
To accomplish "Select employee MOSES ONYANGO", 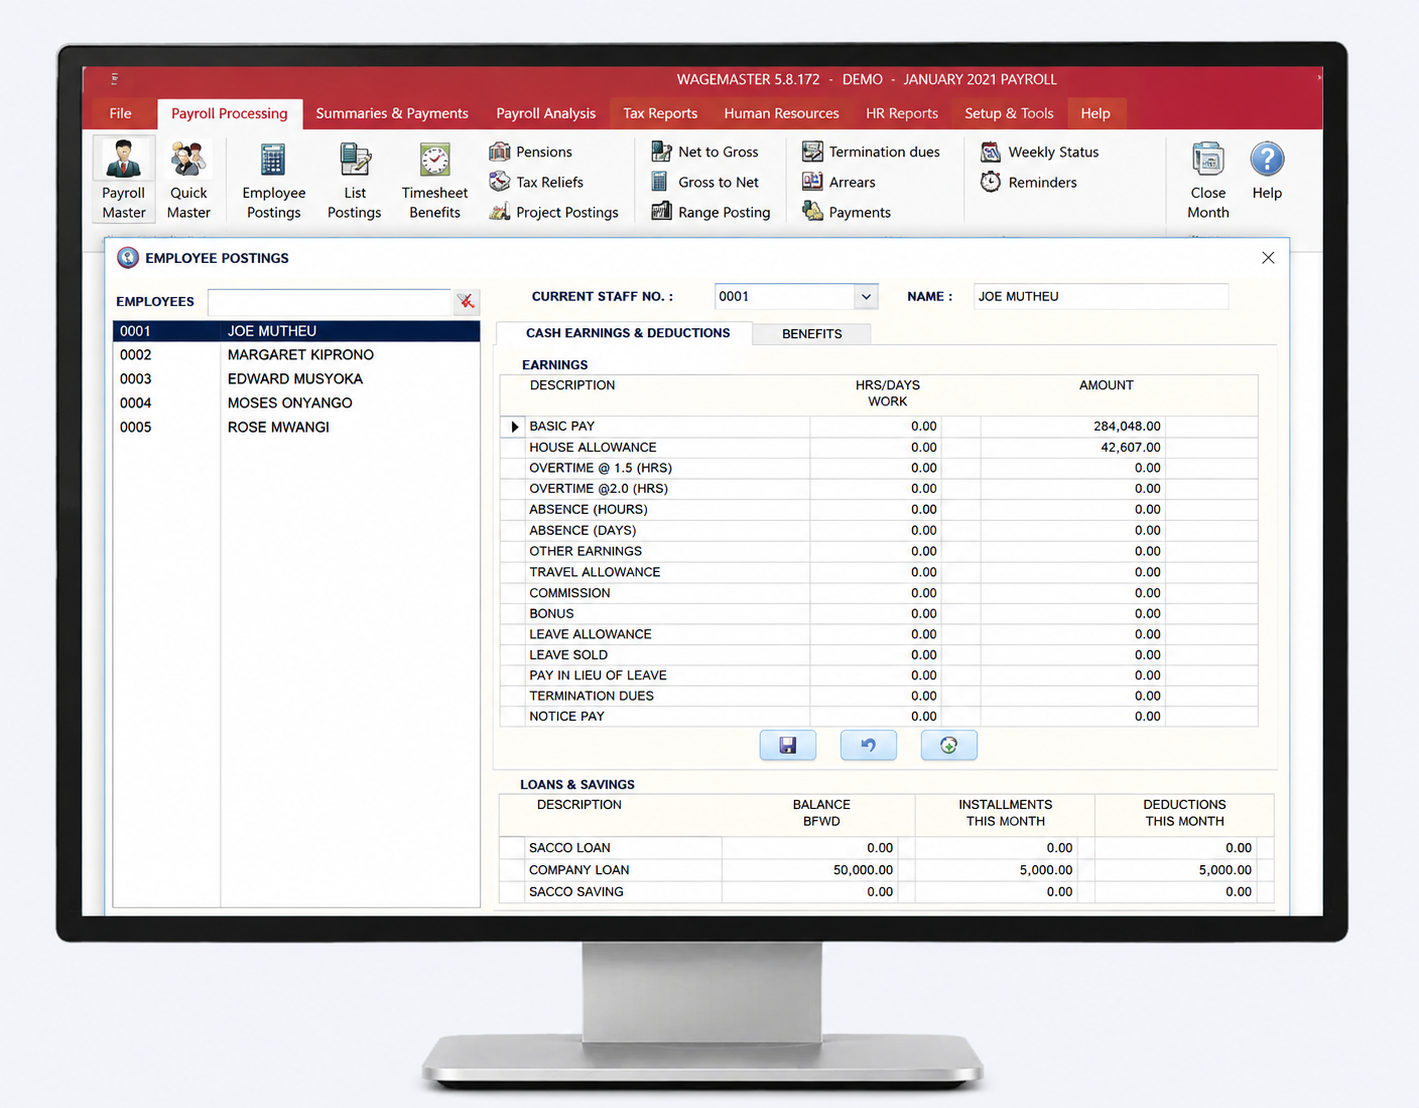I will pyautogui.click(x=296, y=403).
